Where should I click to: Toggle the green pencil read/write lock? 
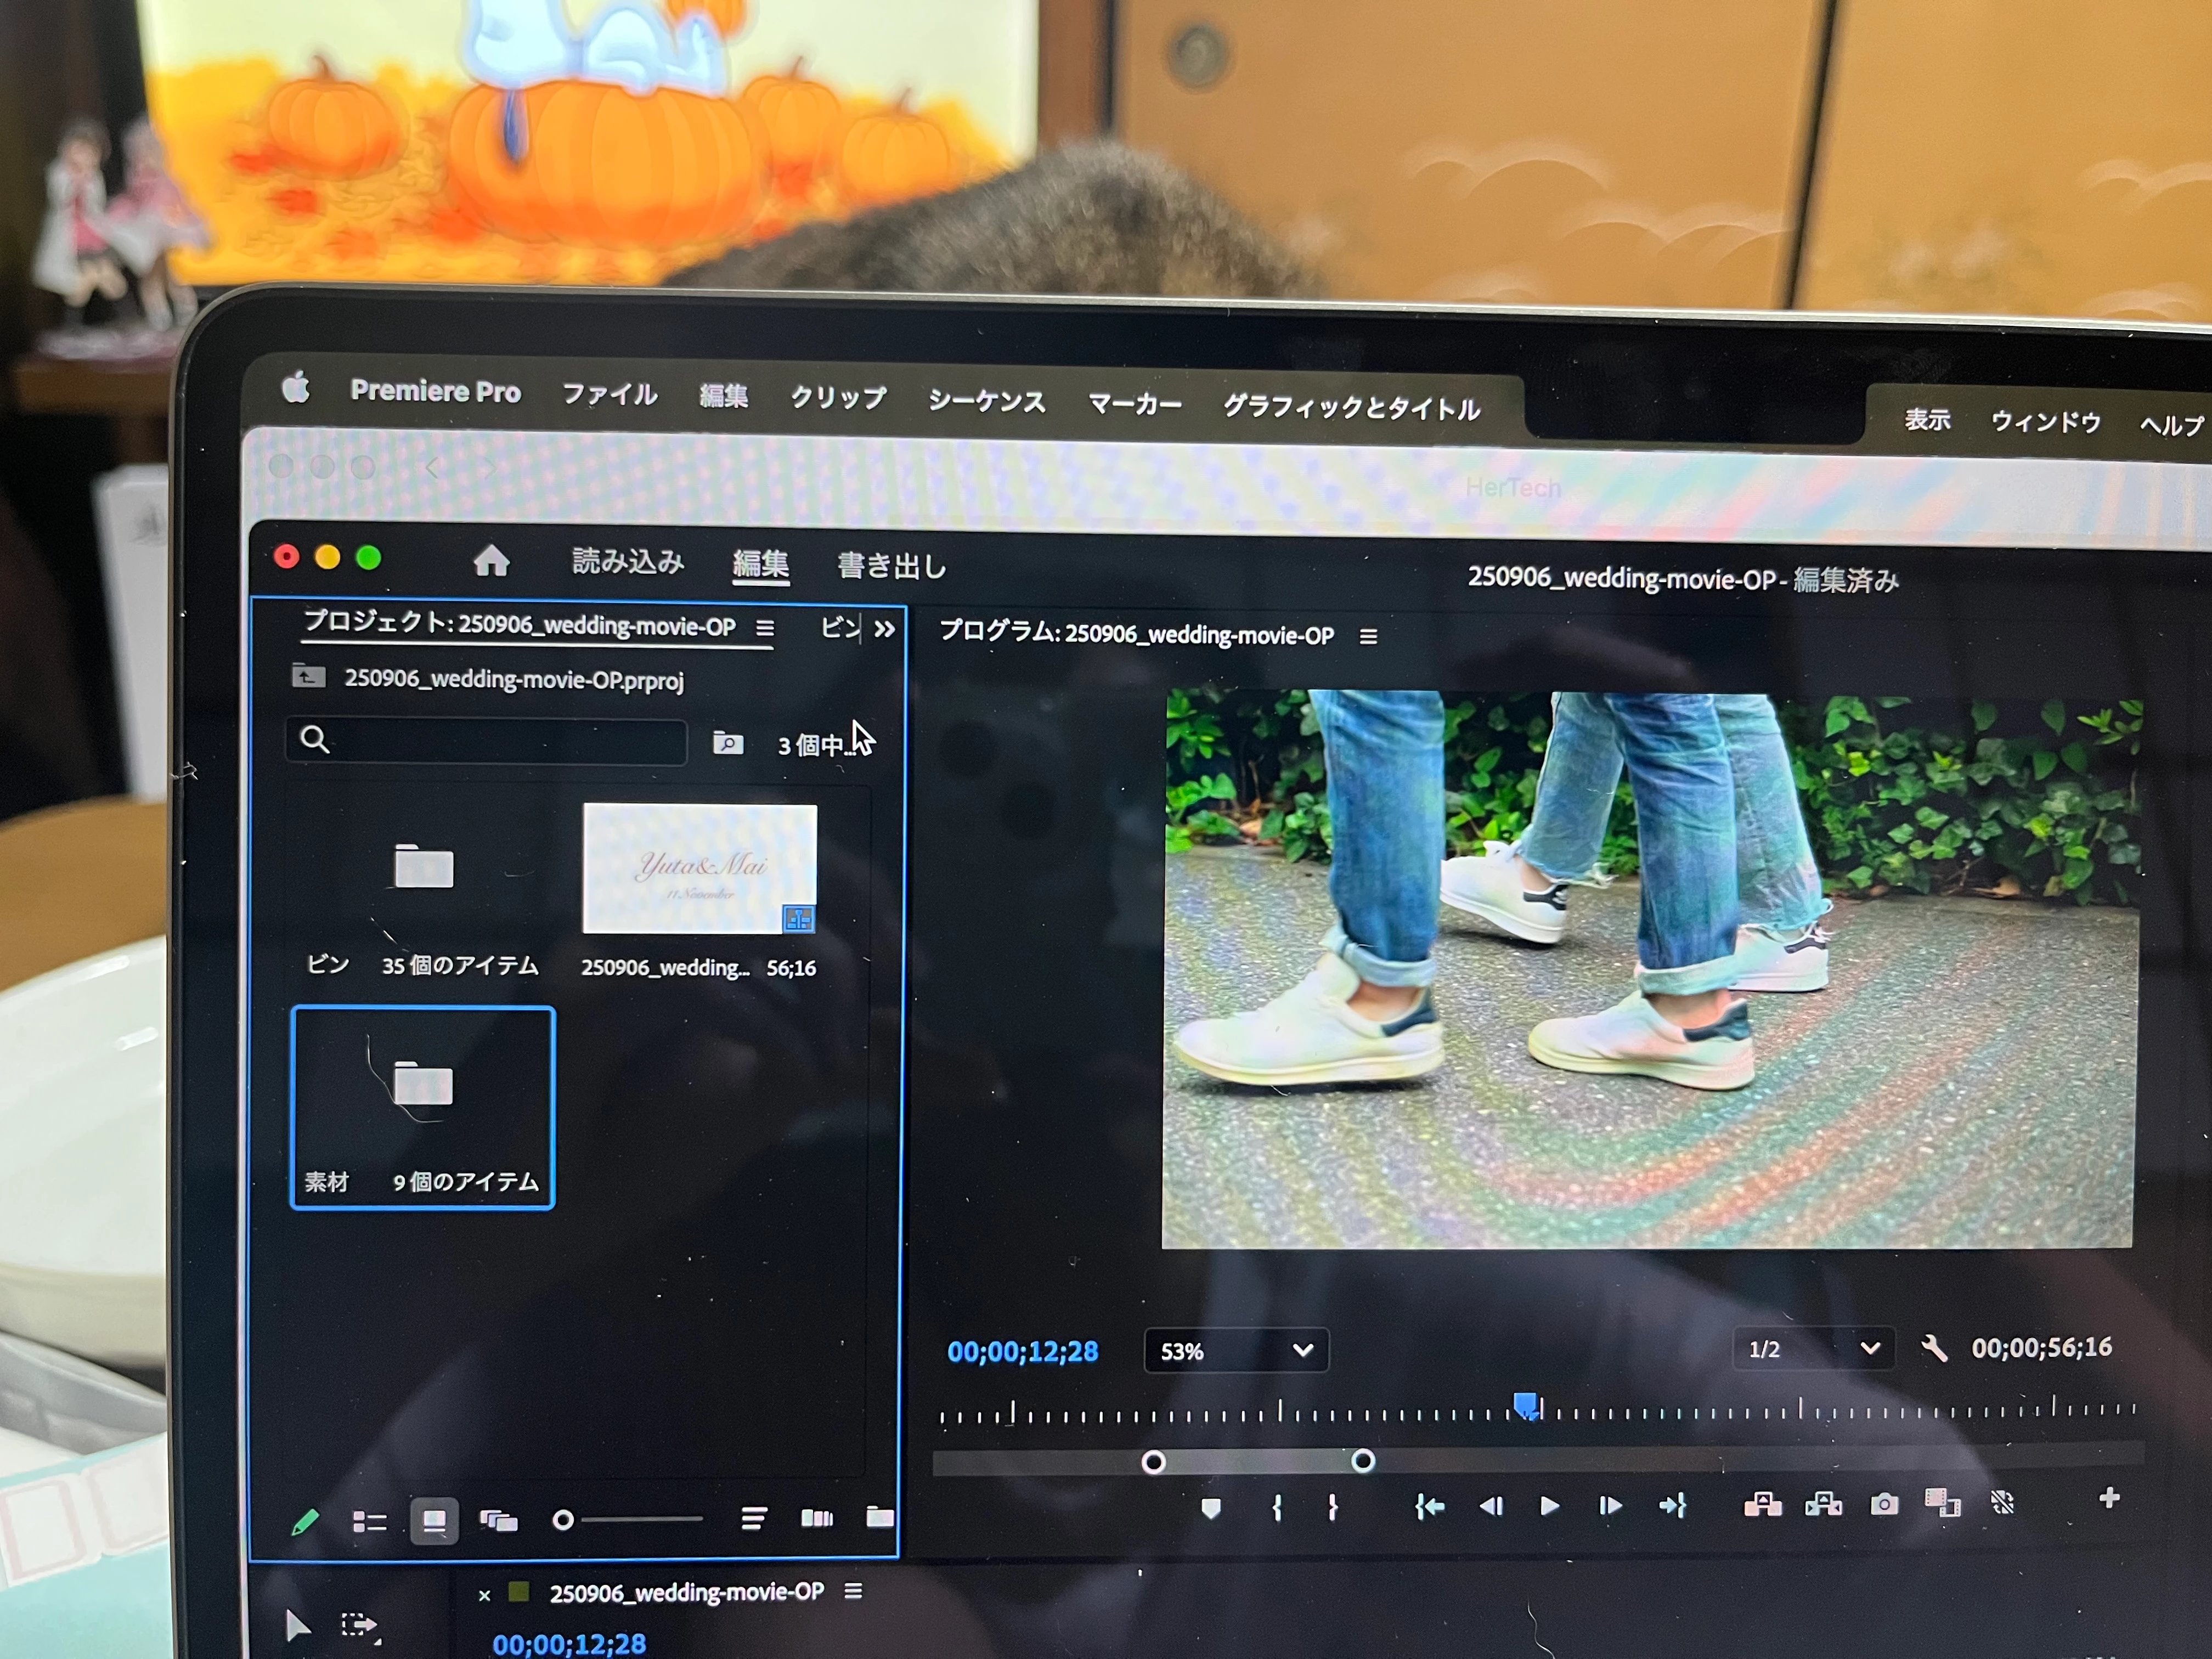pyautogui.click(x=305, y=1522)
